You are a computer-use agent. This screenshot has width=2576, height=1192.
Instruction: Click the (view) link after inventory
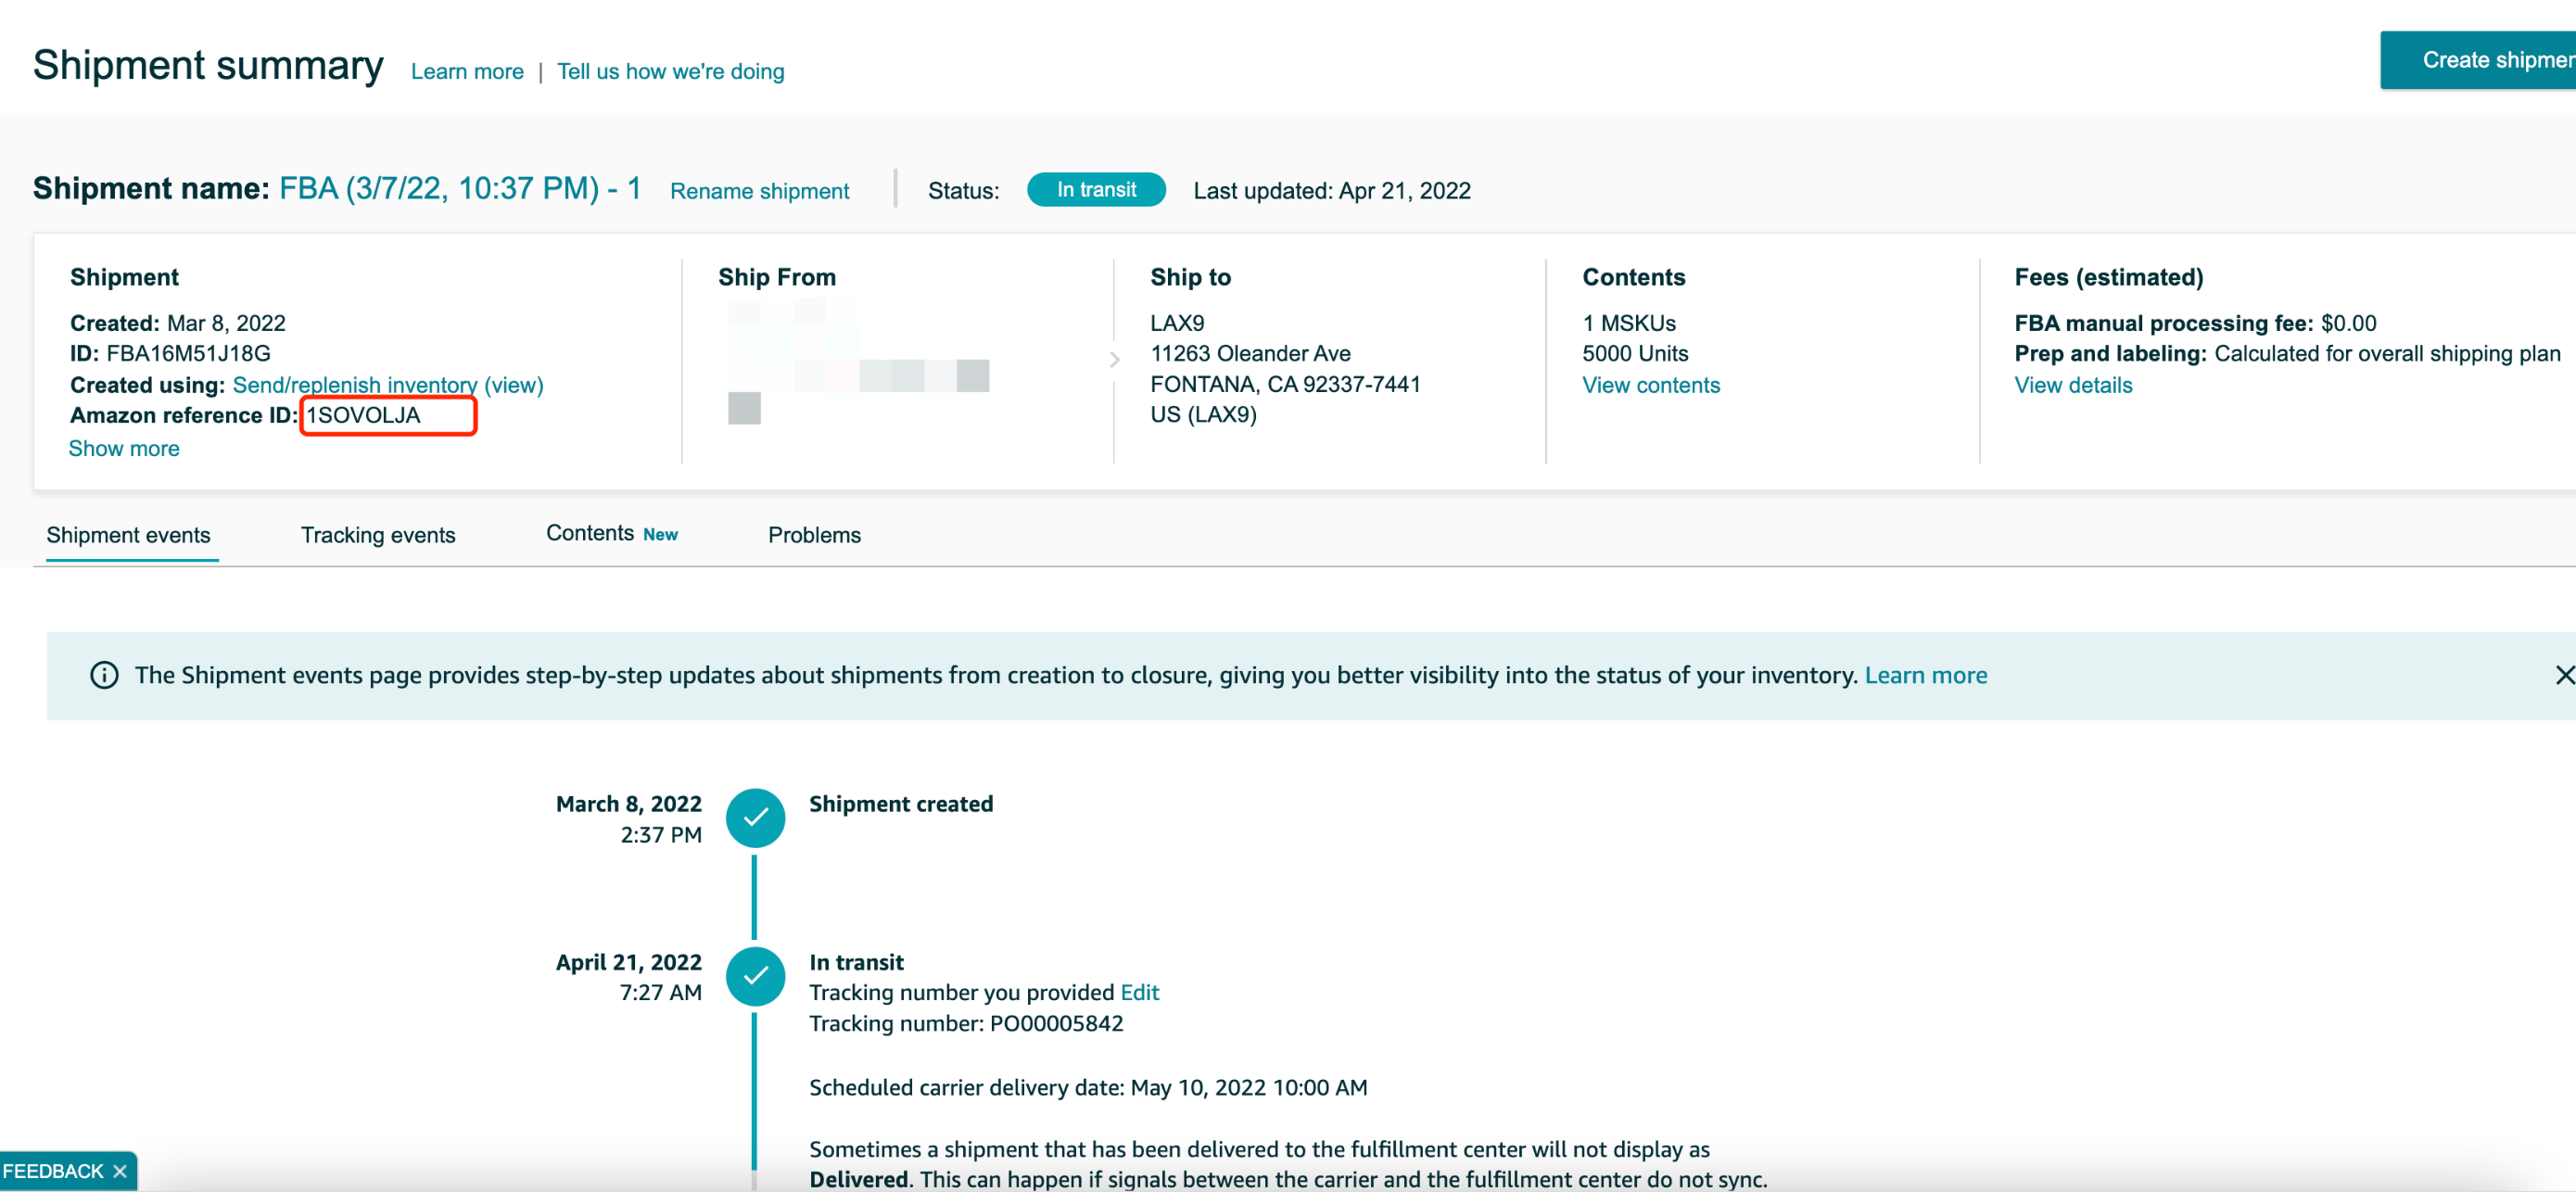[x=514, y=385]
